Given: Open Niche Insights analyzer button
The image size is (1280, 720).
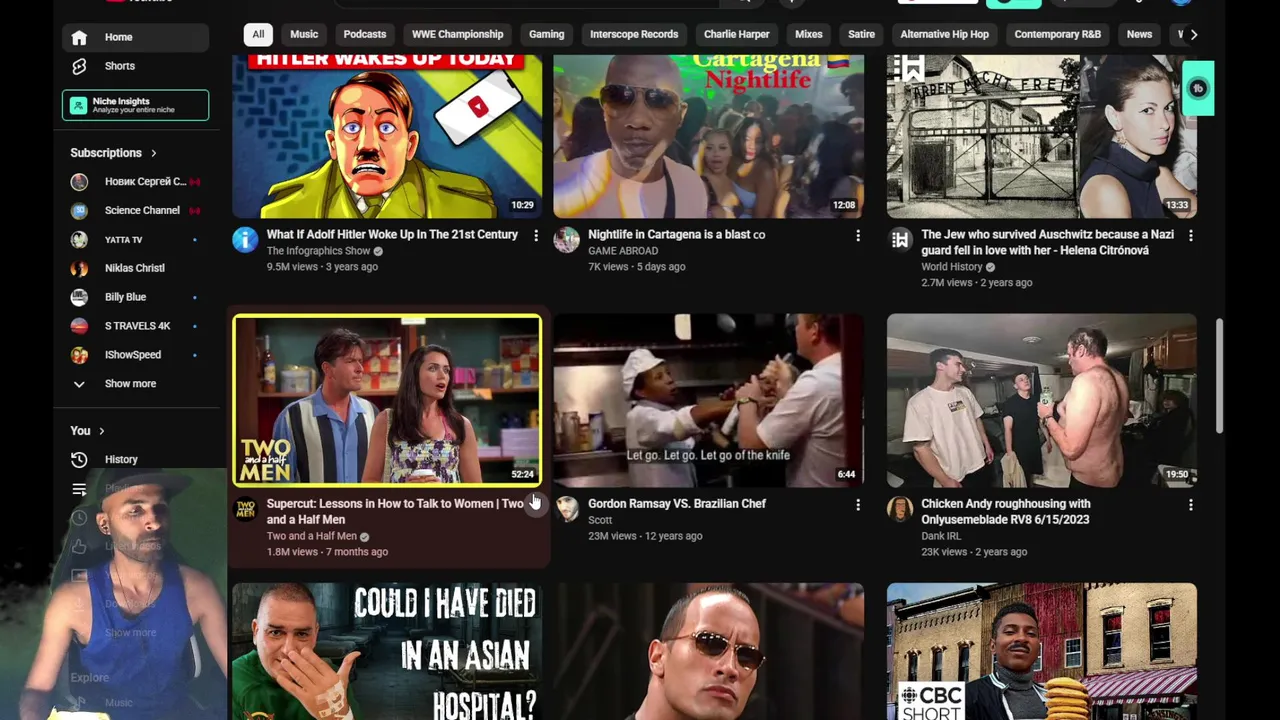Looking at the screenshot, I should pos(135,105).
